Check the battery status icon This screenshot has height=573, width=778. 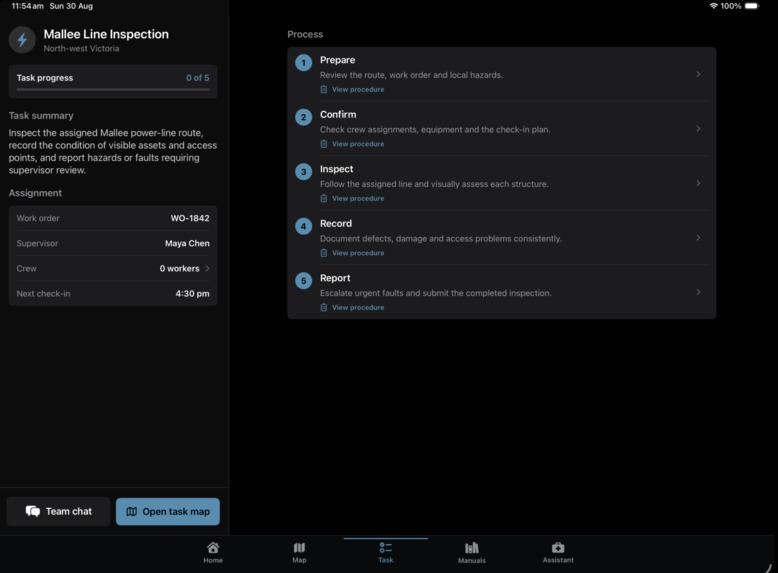(x=752, y=6)
